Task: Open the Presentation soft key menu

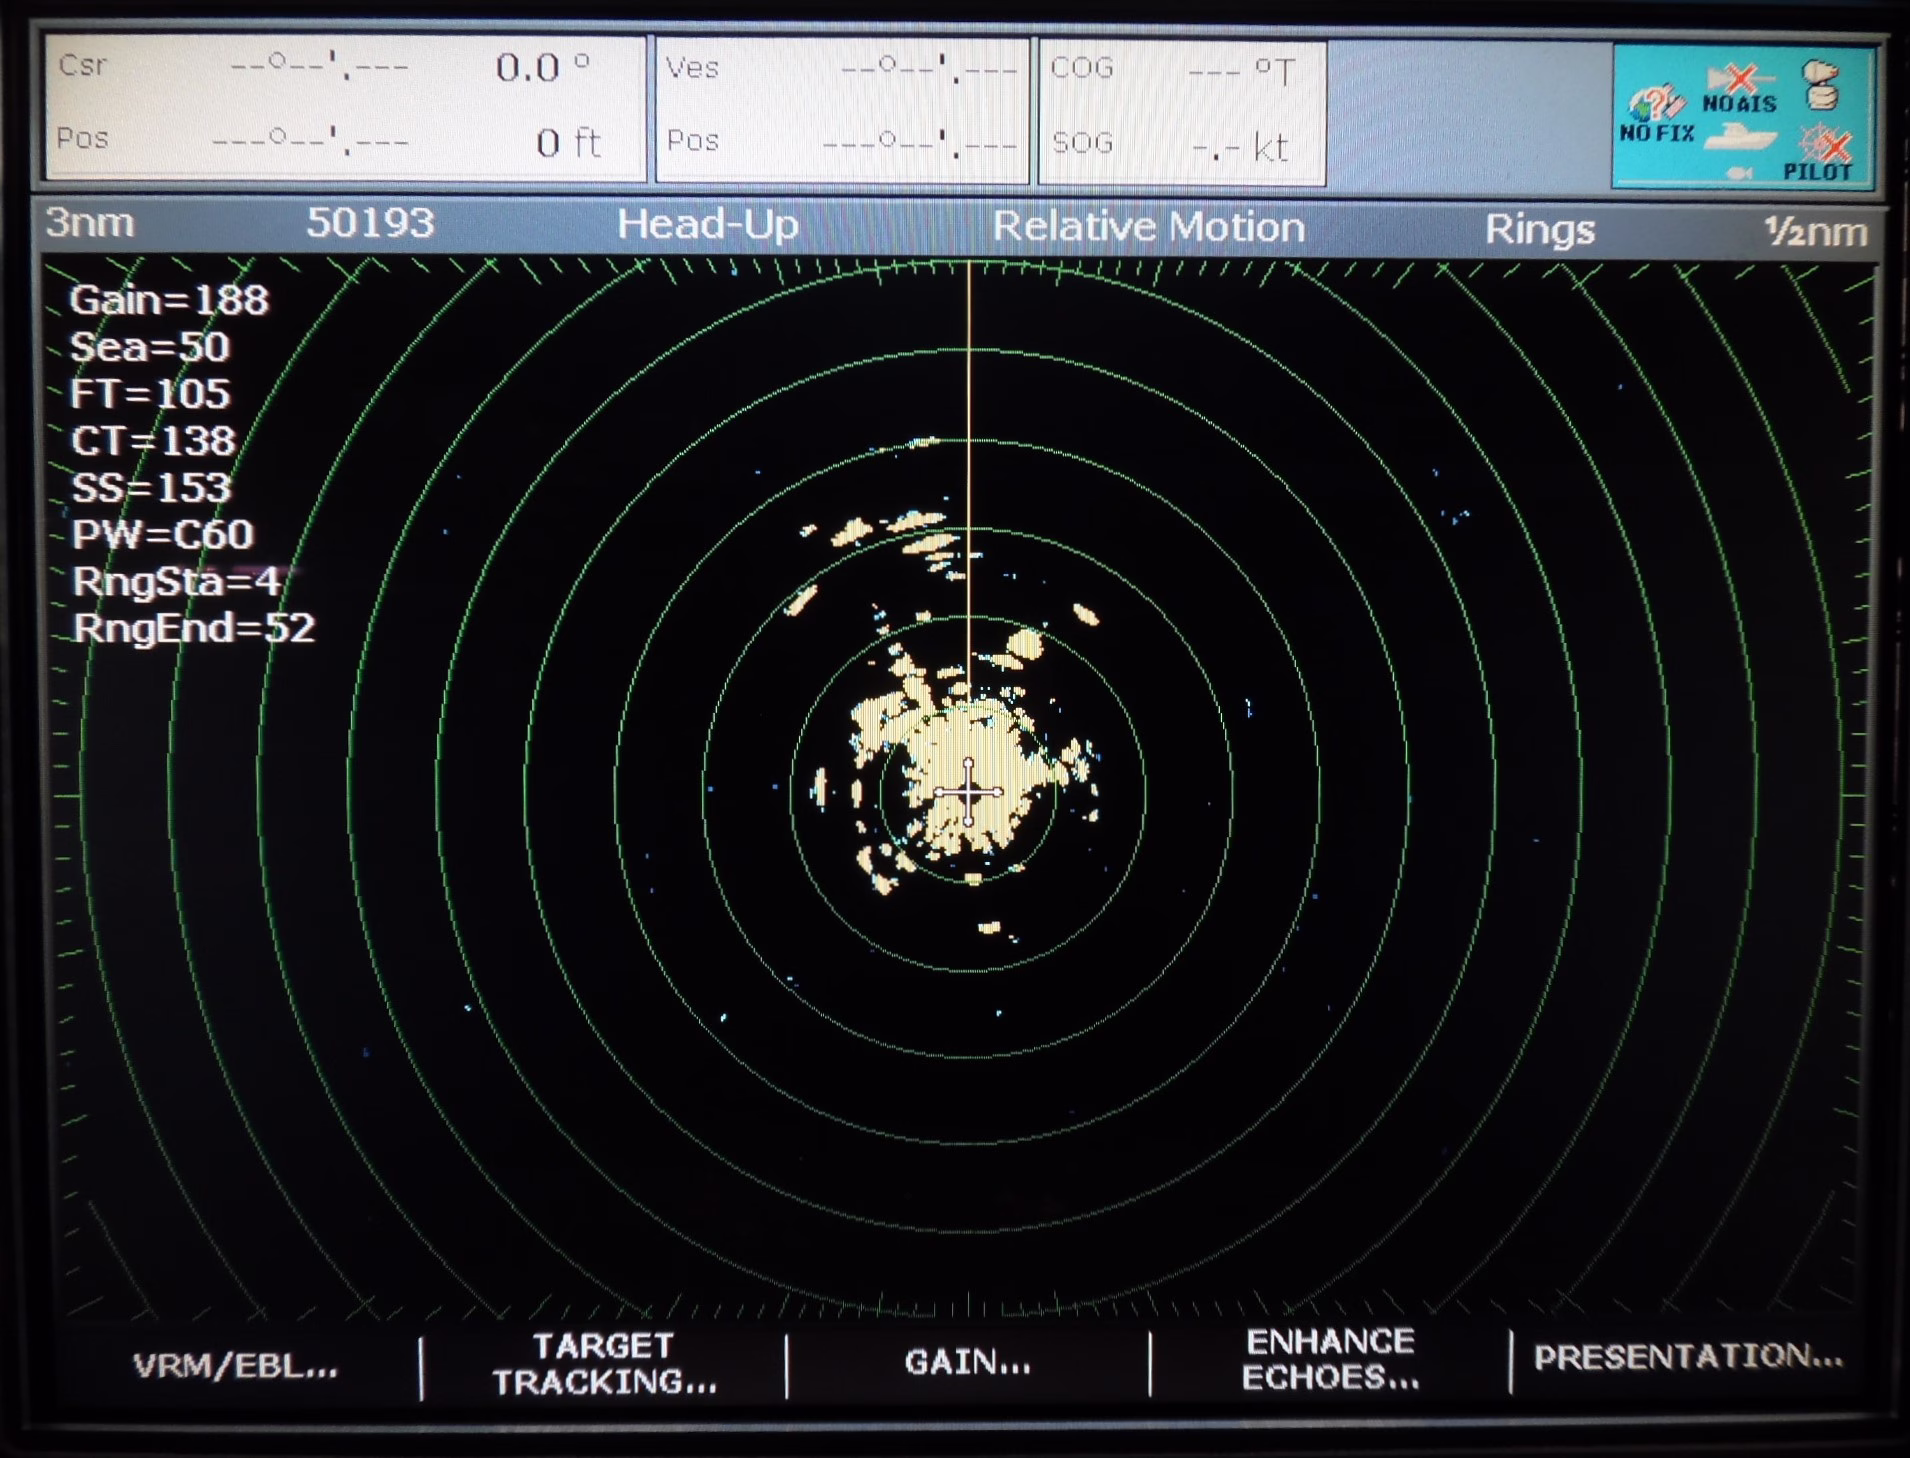Action: (x=1688, y=1357)
